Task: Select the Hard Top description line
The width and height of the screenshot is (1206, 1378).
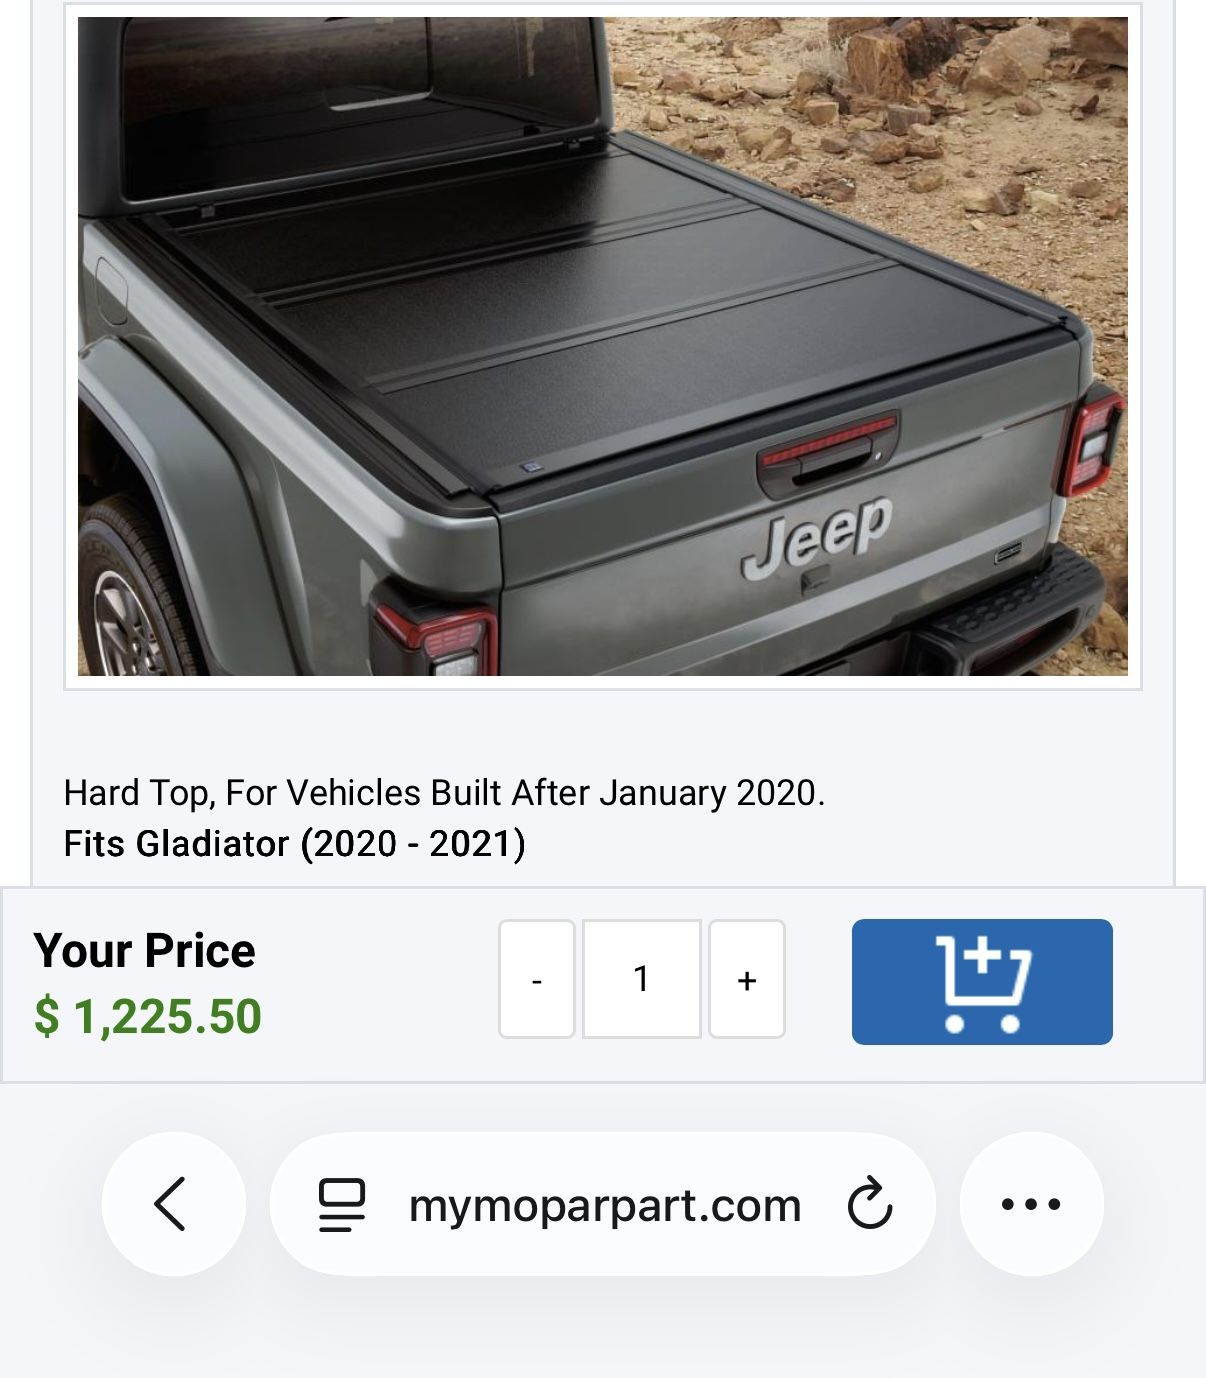Action: pyautogui.click(x=444, y=793)
